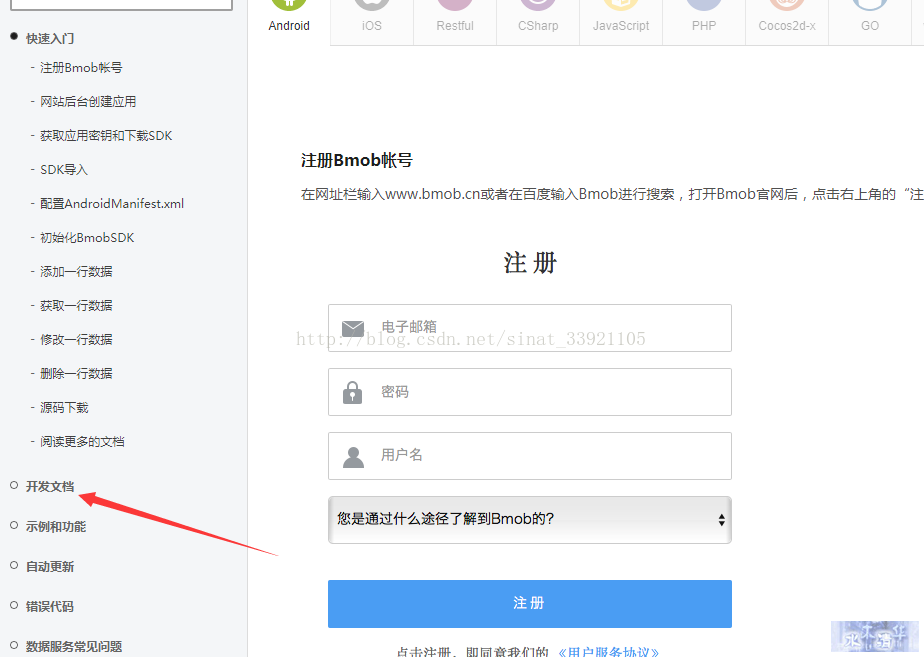Switch to the GO tab
924x657 pixels.
tap(870, 21)
